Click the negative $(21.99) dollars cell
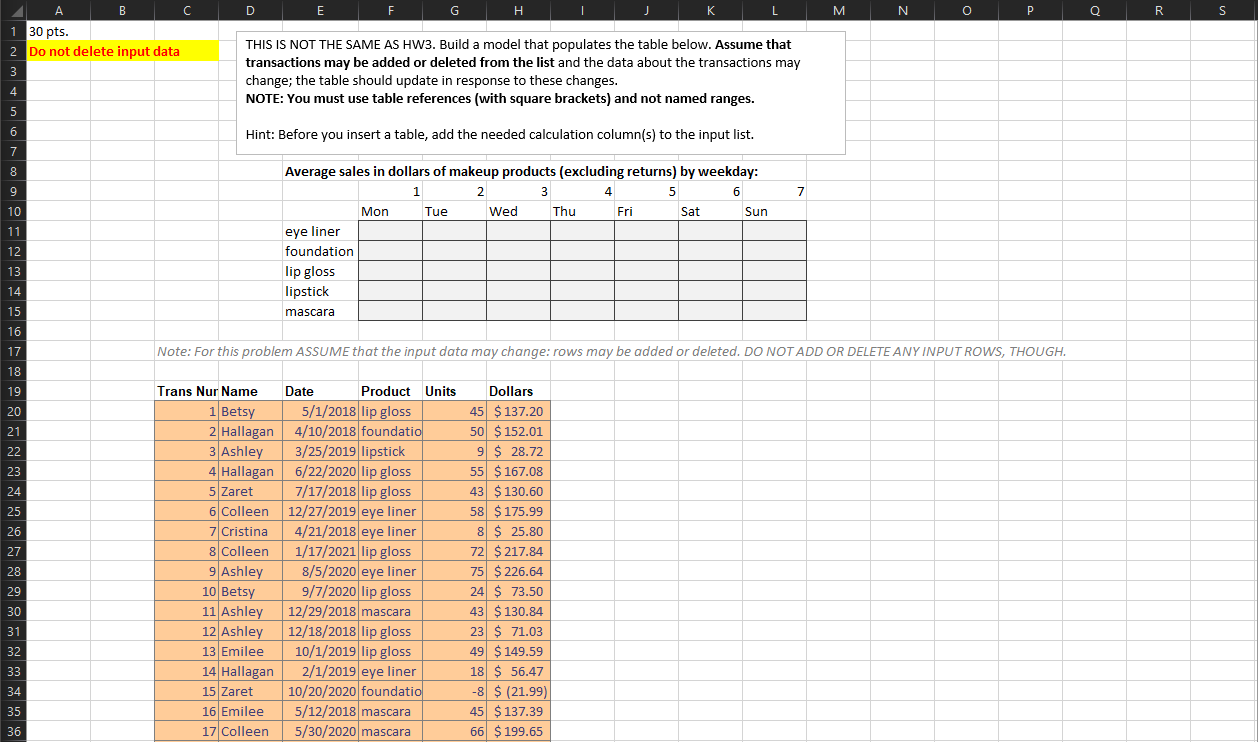The width and height of the screenshot is (1258, 742). point(518,691)
